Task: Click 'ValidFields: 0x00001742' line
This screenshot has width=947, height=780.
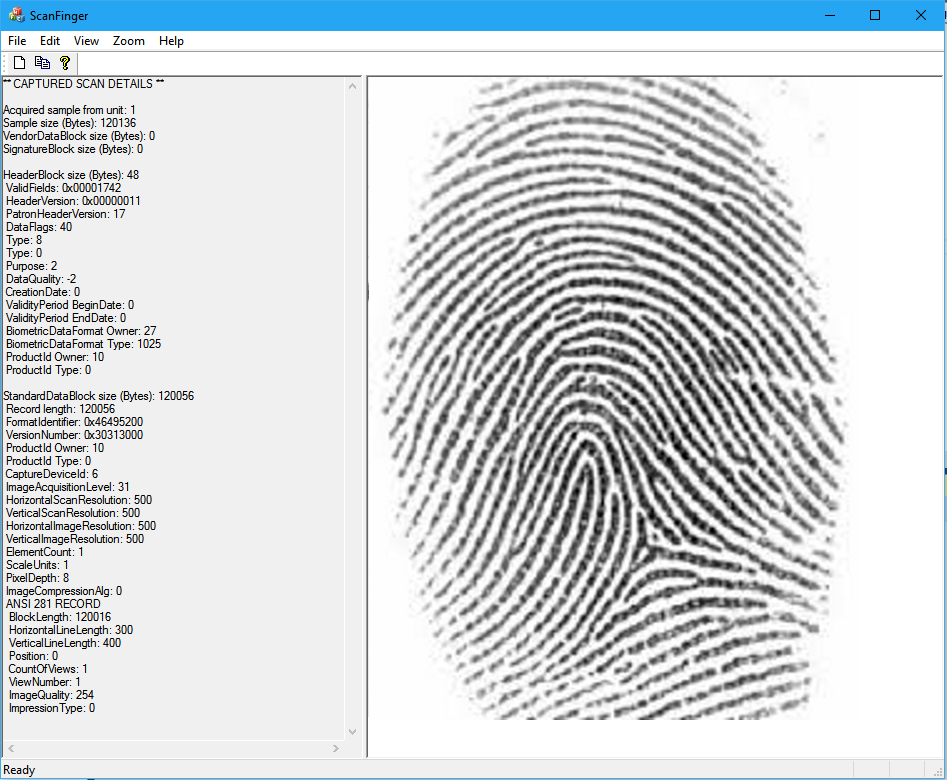Action: [x=63, y=188]
